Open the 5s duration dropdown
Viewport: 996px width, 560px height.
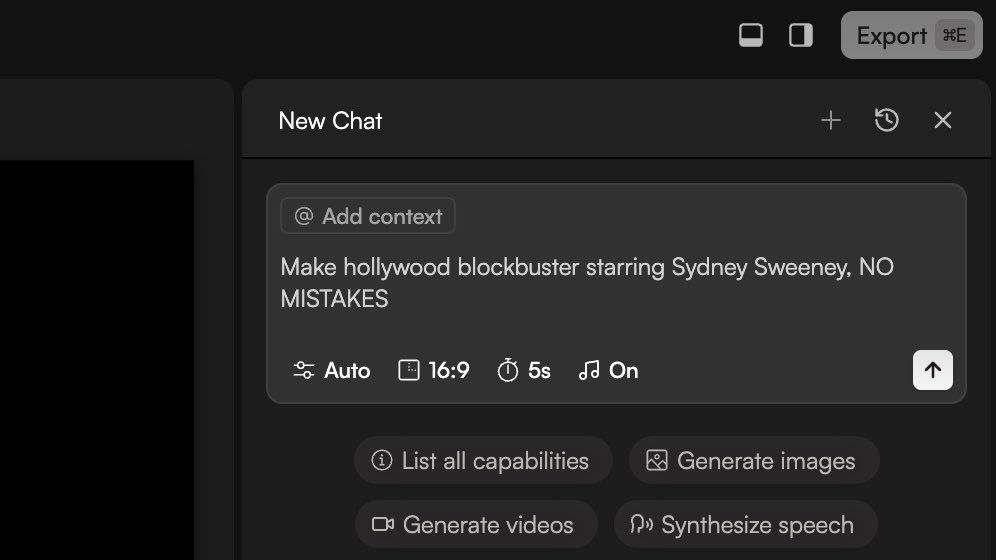click(523, 370)
